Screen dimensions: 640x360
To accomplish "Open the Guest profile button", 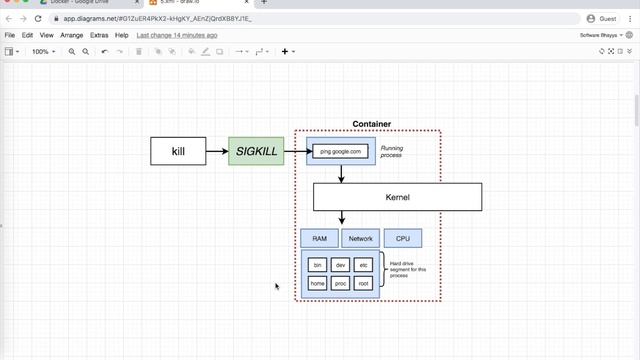I will 602,19.
